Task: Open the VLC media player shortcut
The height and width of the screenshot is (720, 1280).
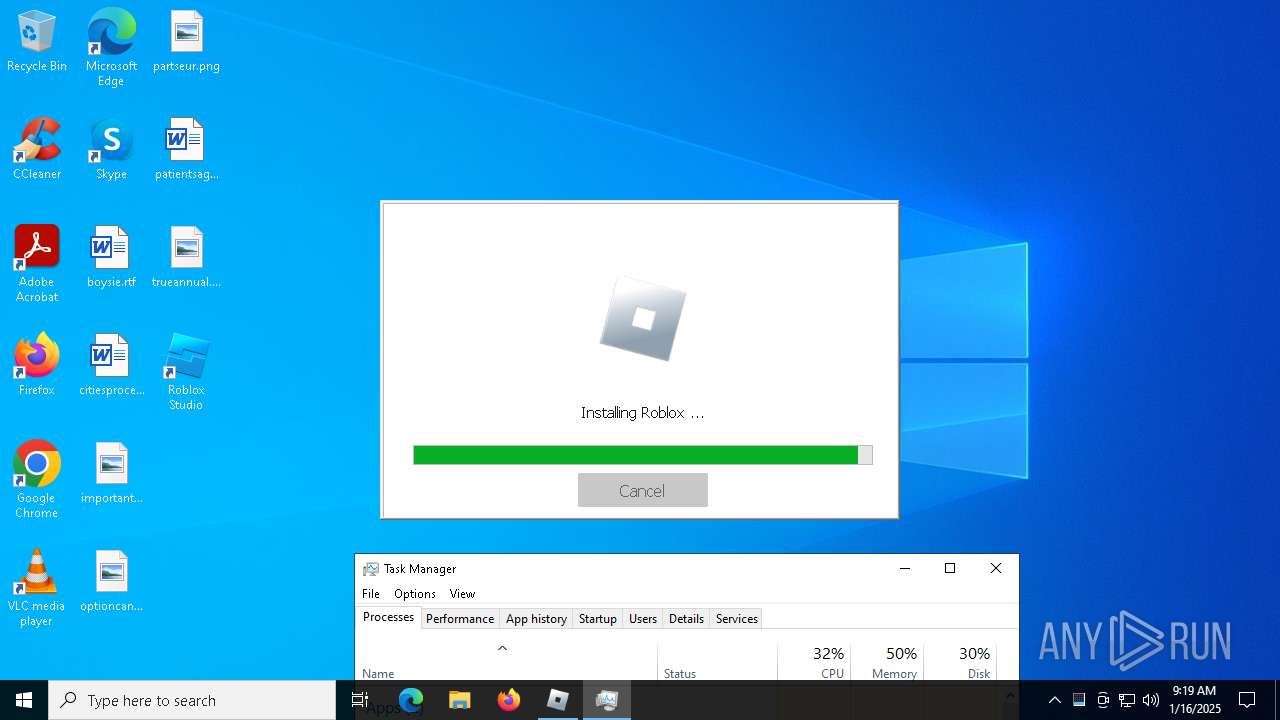Action: [x=37, y=588]
